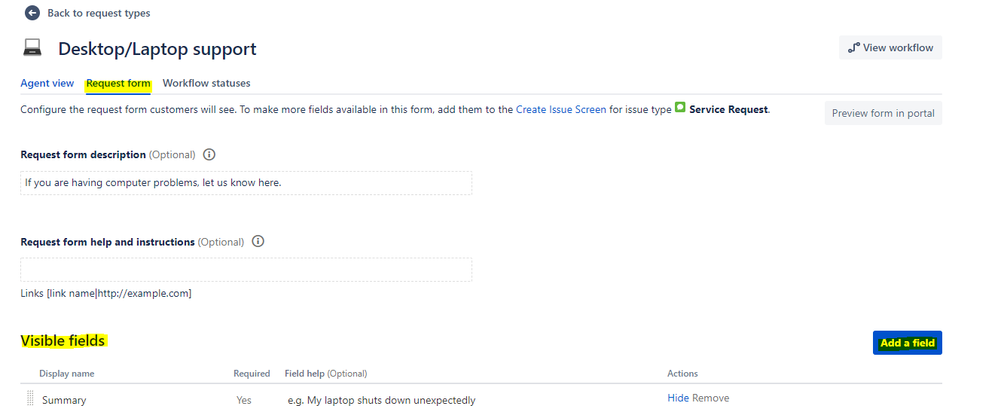Click info icon next to Request form description
The image size is (998, 406).
click(x=209, y=155)
